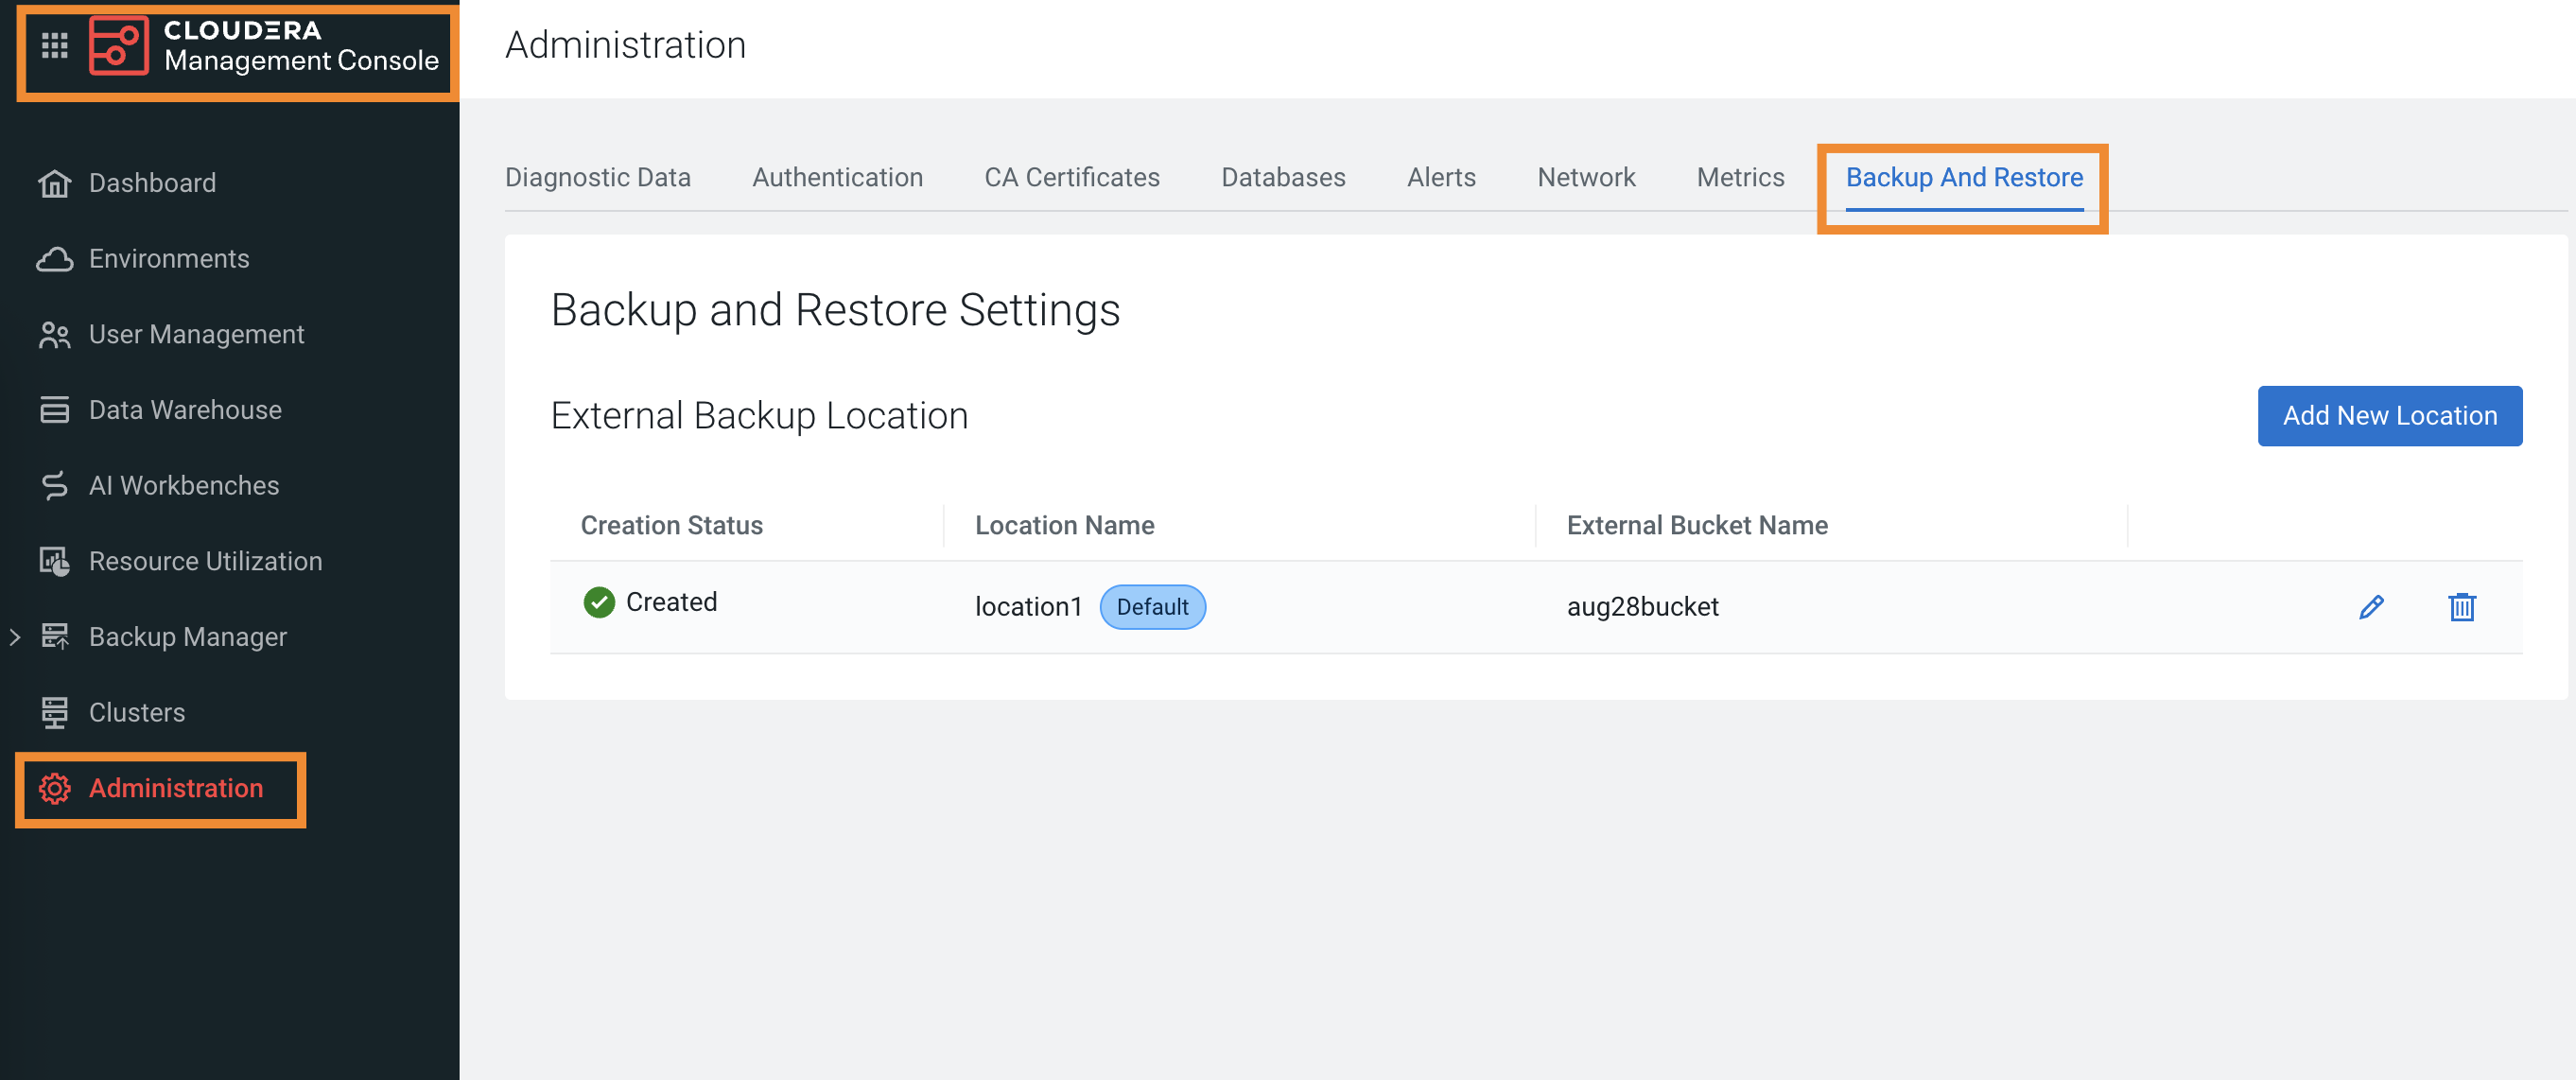
Task: Open the CA Certificates tab
Action: (1071, 177)
